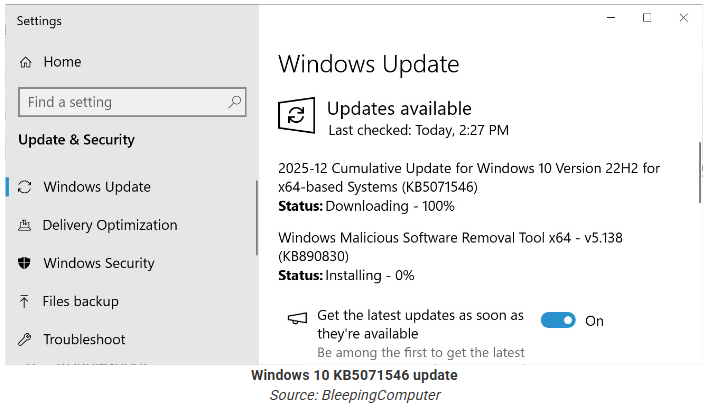This screenshot has width=706, height=404.
Task: Open the Files backup label in sidebar
Action: 81,301
